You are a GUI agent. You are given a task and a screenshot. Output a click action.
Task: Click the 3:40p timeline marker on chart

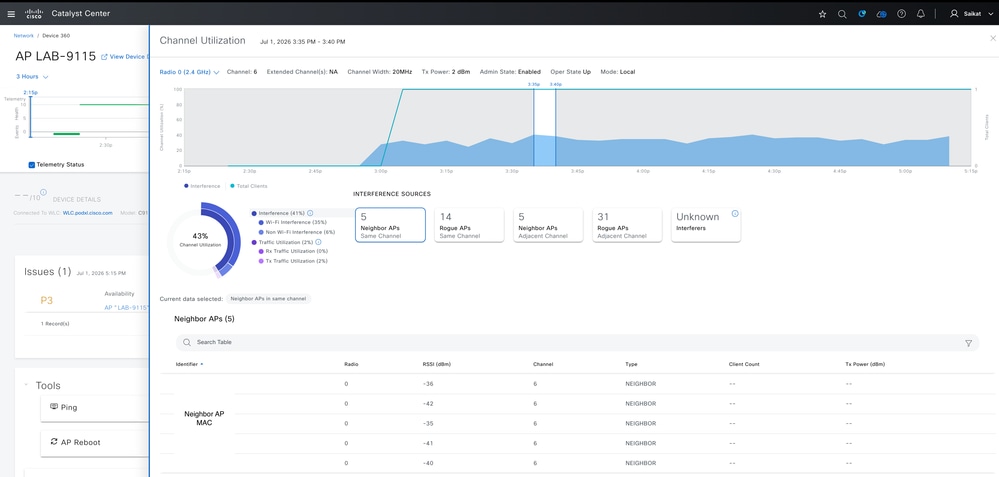click(x=556, y=84)
